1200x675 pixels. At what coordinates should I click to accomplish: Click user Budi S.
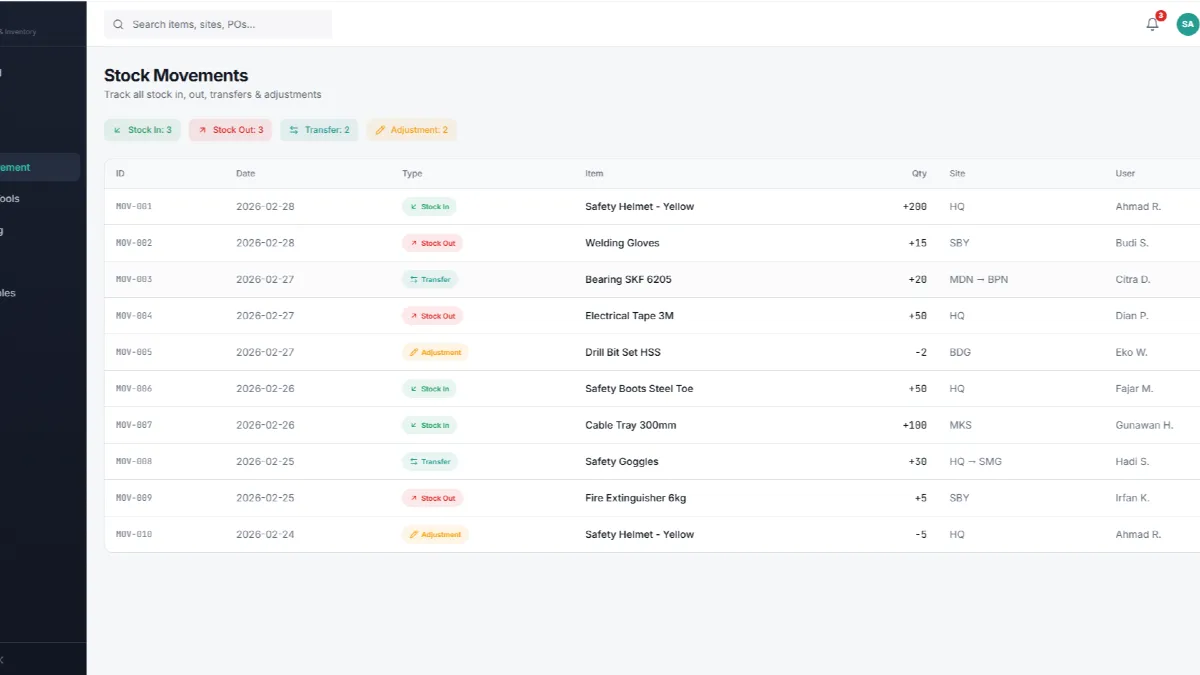click(1132, 243)
